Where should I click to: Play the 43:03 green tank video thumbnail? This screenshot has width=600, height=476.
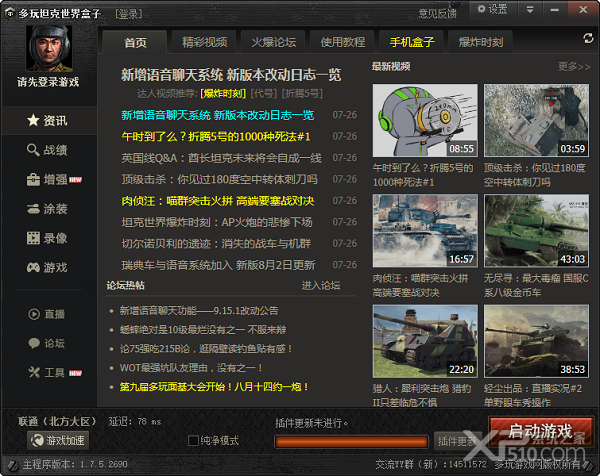pyautogui.click(x=536, y=231)
